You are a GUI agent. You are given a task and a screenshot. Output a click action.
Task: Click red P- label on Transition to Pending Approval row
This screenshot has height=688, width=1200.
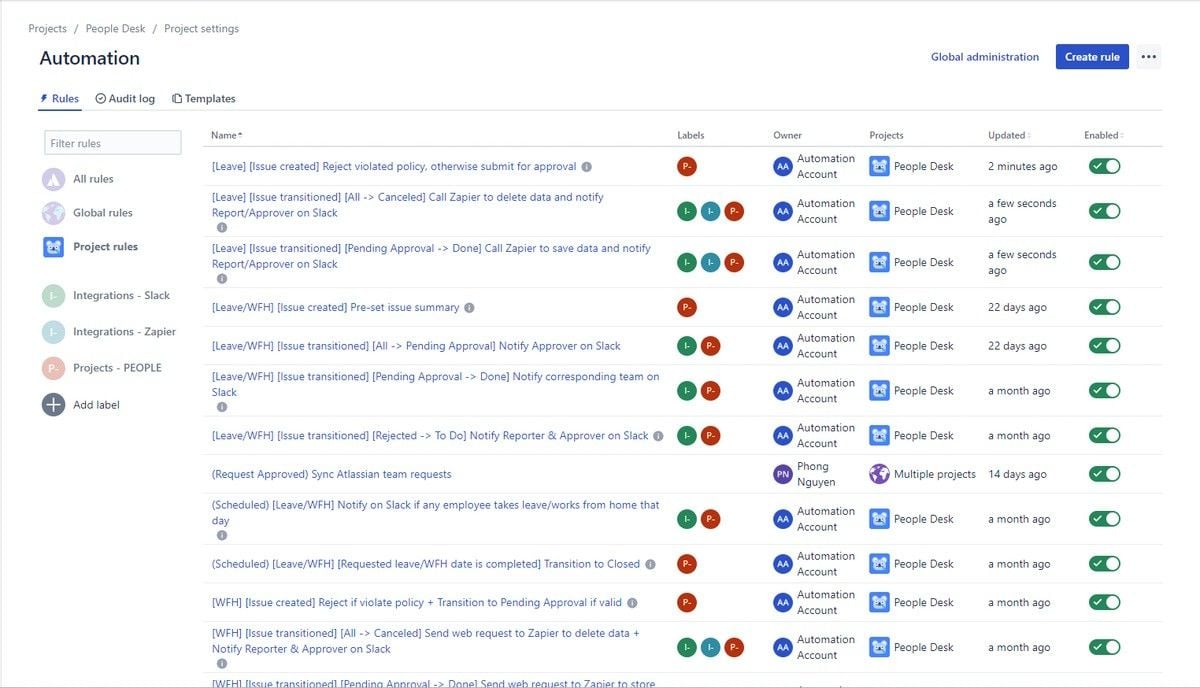pyautogui.click(x=687, y=603)
